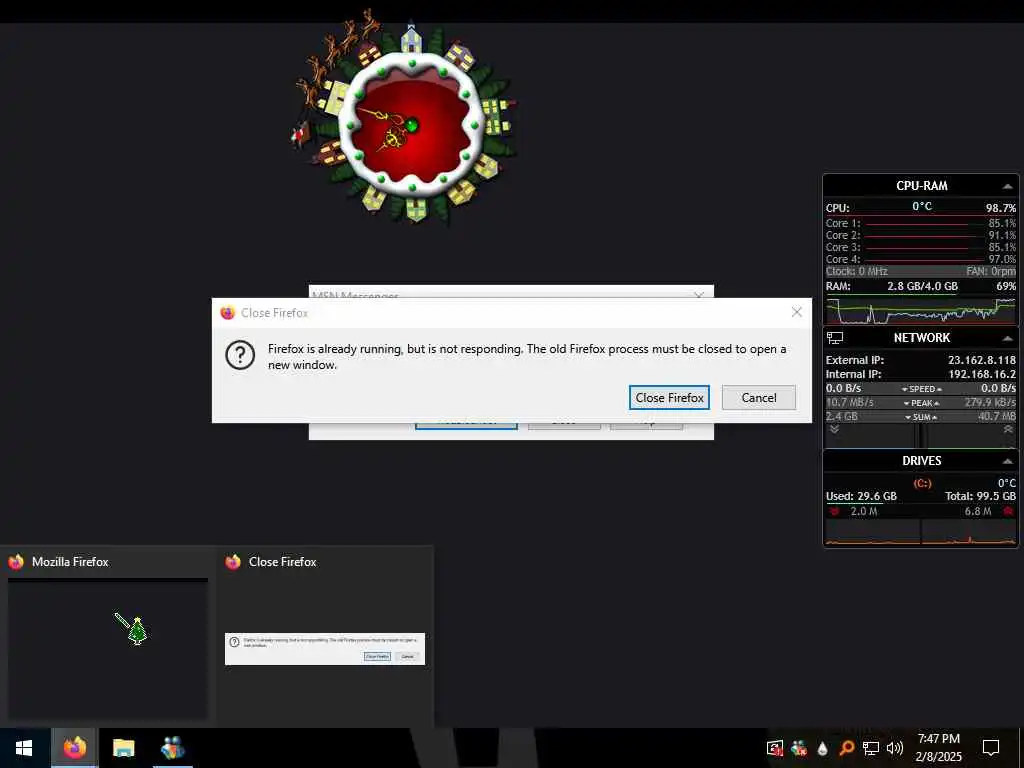The height and width of the screenshot is (768, 1024).
Task: Click the double-up chevron below the network stats
Action: point(1008,429)
